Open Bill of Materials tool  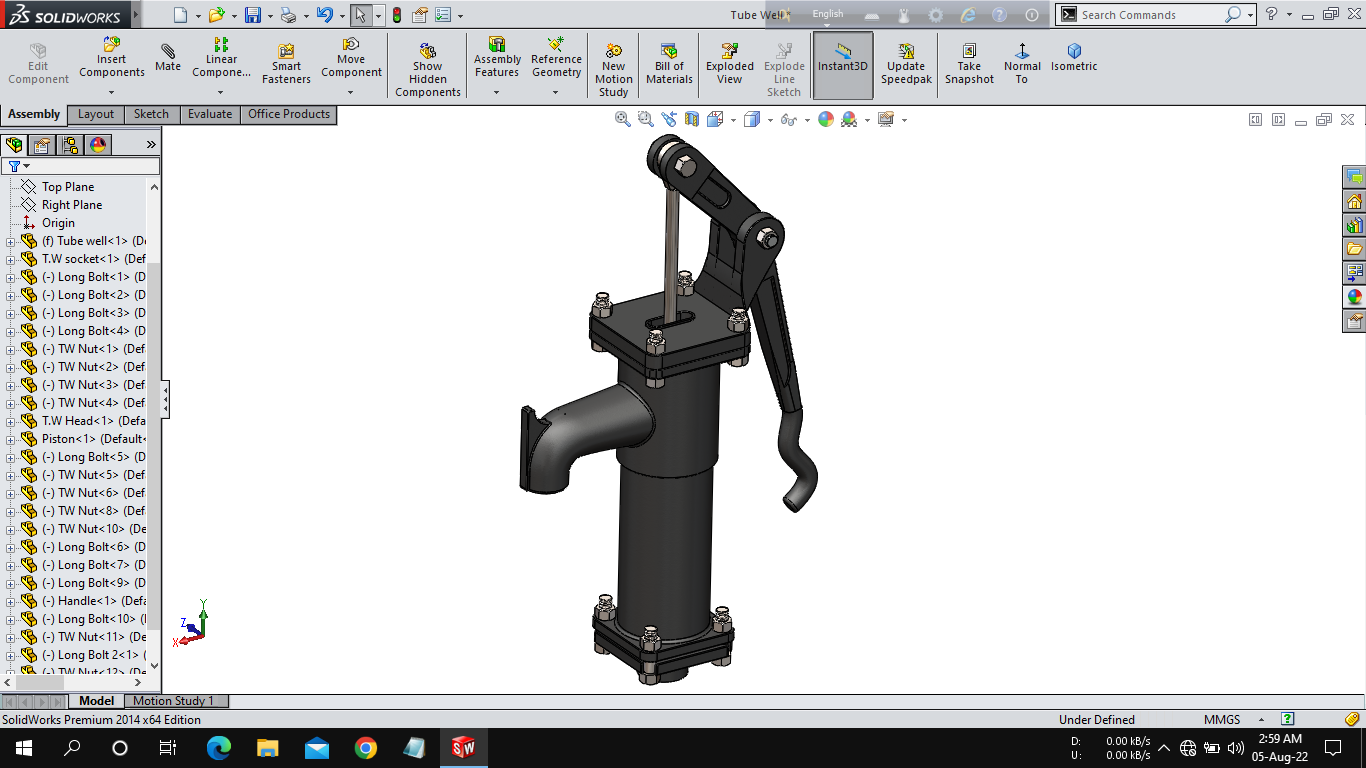[669, 65]
